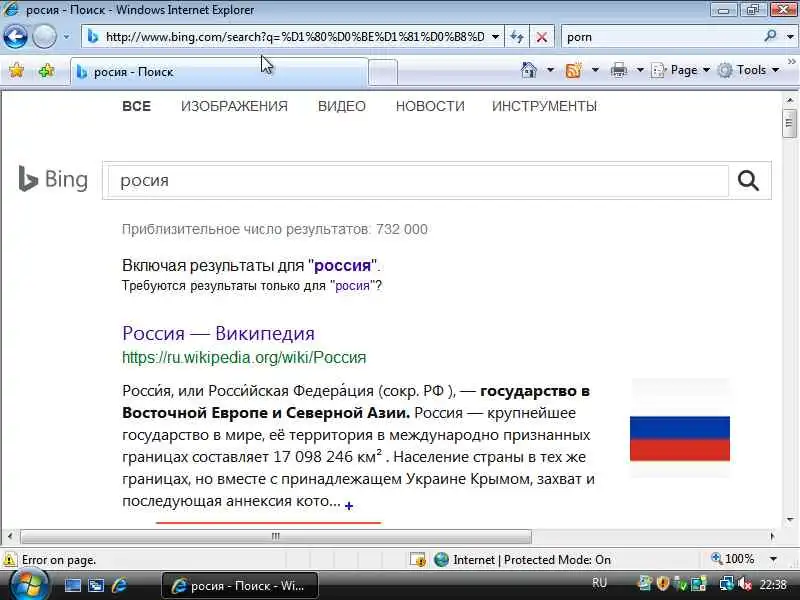Expand the Home button dropdown arrow

pyautogui.click(x=550, y=70)
